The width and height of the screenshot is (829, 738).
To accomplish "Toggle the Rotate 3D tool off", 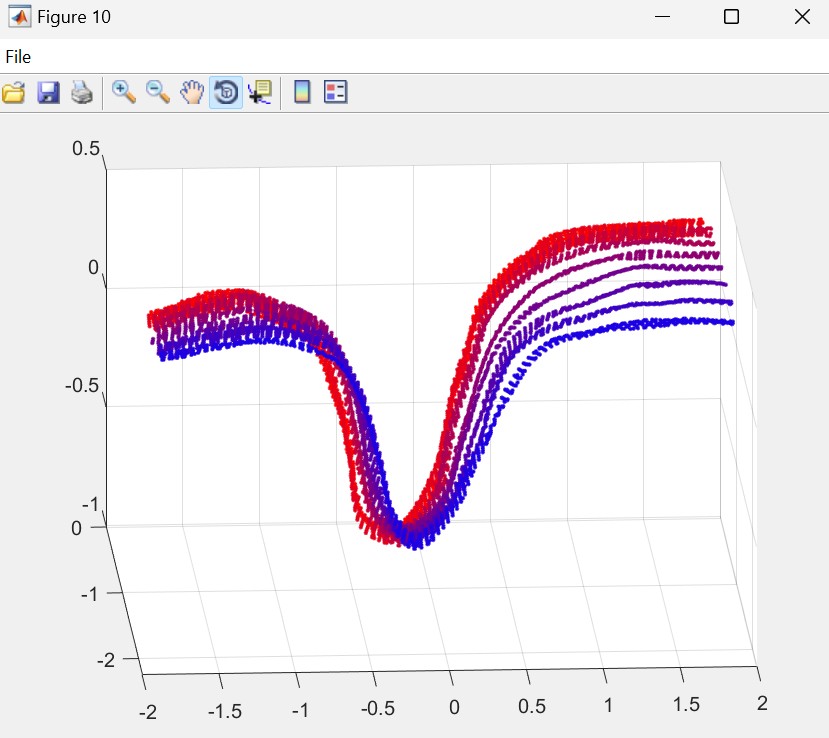I will (225, 93).
